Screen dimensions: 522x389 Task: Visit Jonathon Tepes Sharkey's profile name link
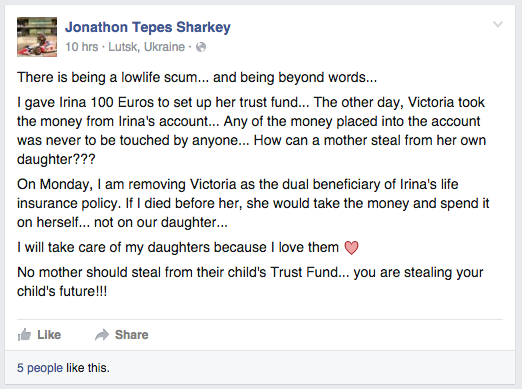click(x=148, y=27)
